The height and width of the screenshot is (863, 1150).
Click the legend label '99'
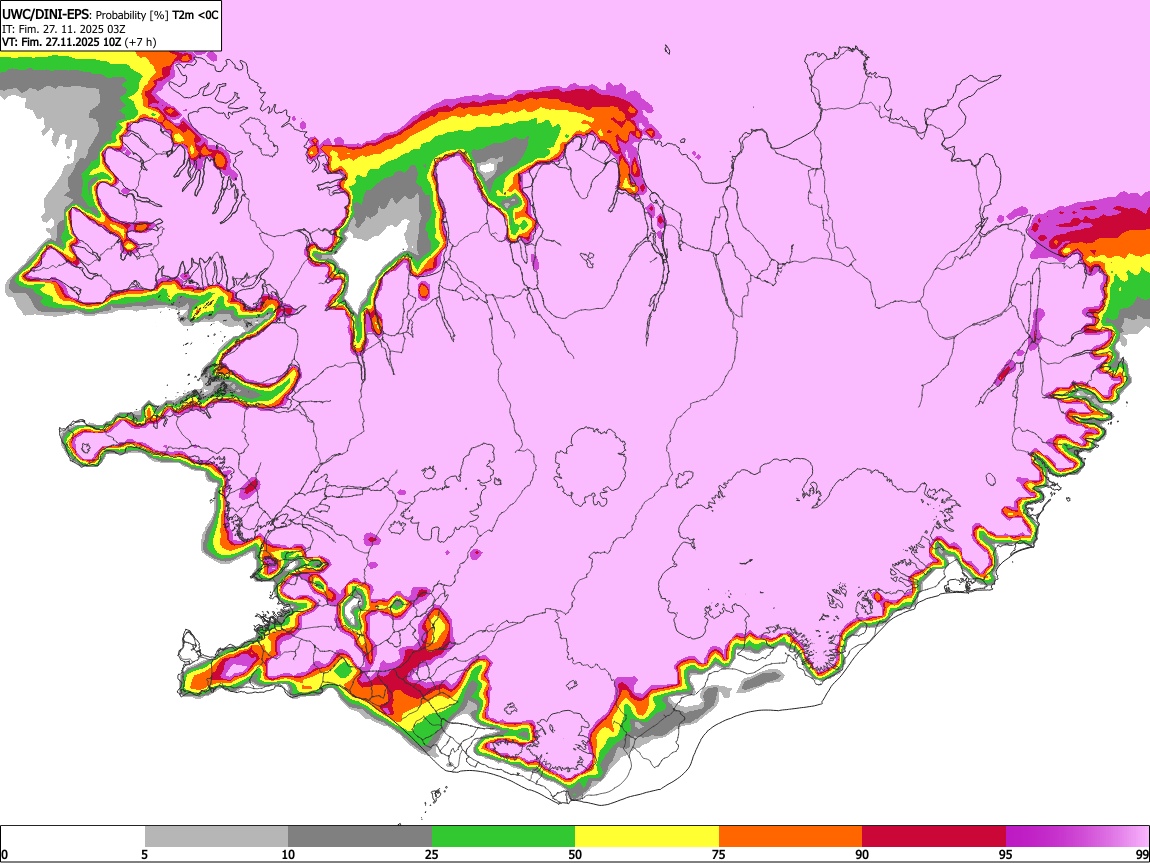coord(1142,855)
